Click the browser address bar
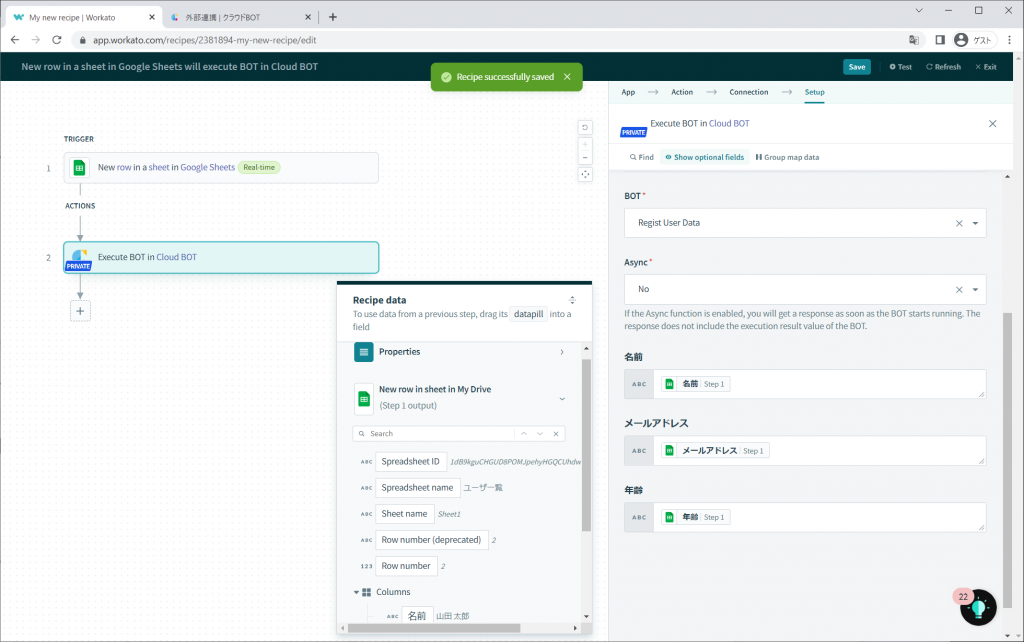 click(x=490, y=40)
